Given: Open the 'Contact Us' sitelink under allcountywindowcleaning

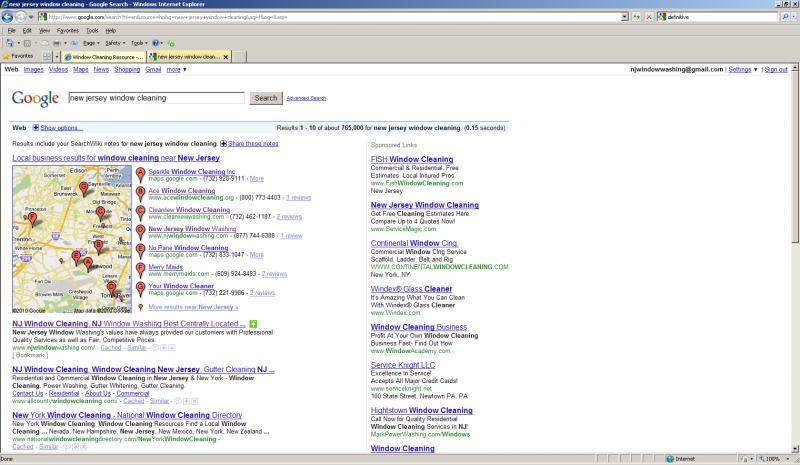Looking at the screenshot, I should (28, 394).
